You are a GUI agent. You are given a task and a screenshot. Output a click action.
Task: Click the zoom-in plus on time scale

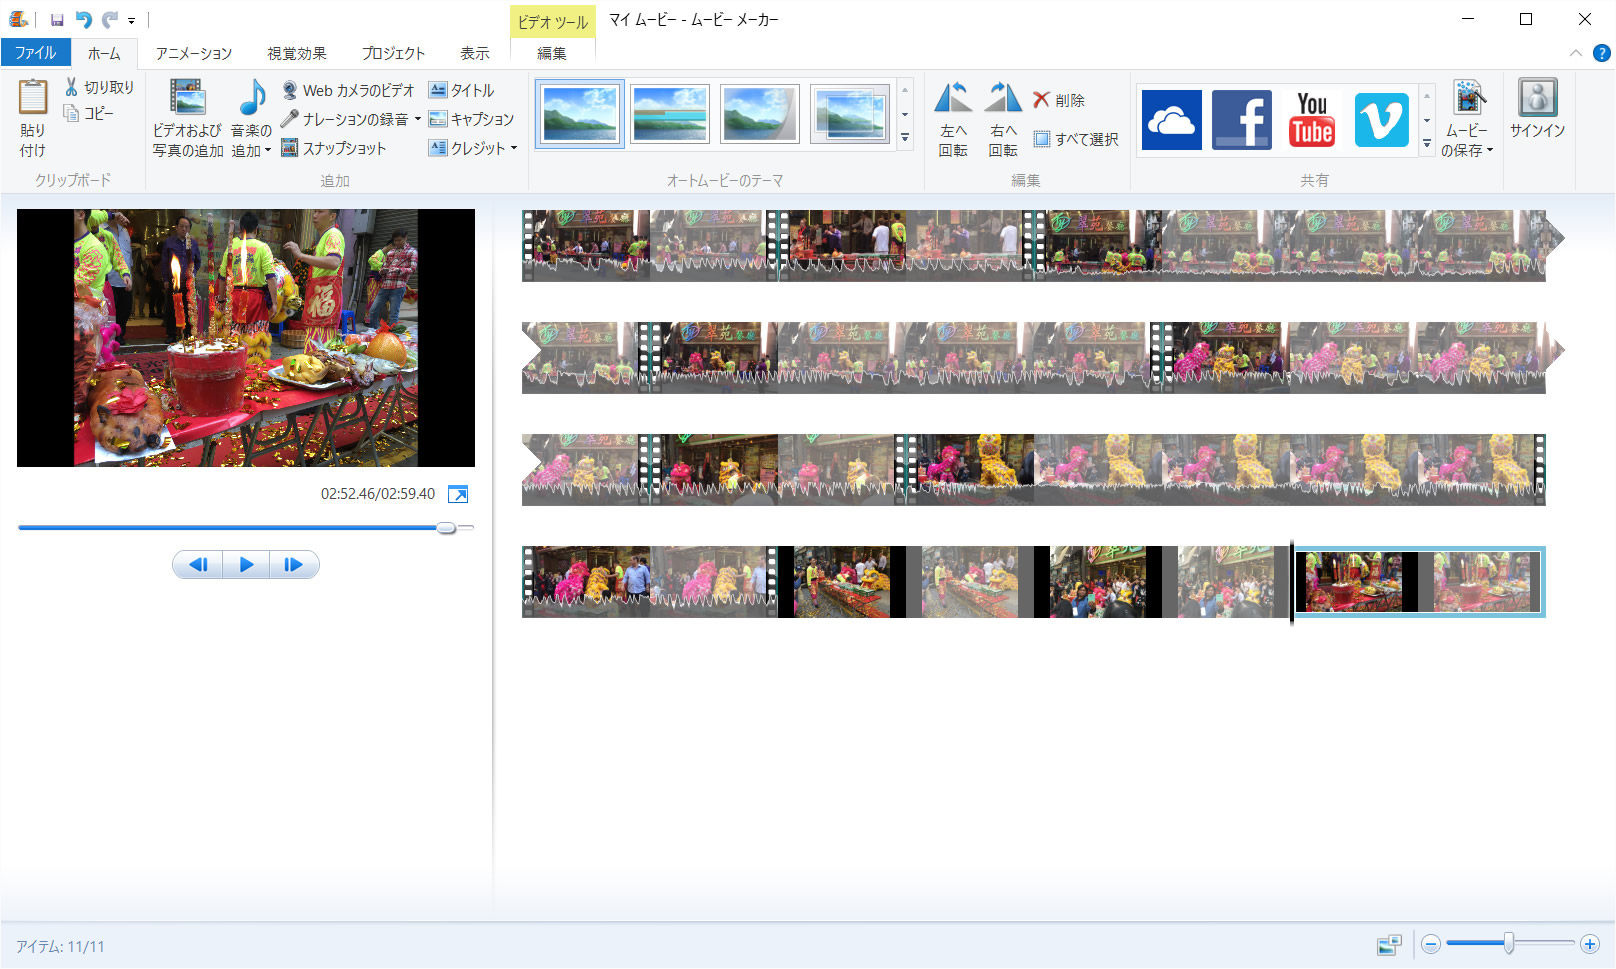1589,944
